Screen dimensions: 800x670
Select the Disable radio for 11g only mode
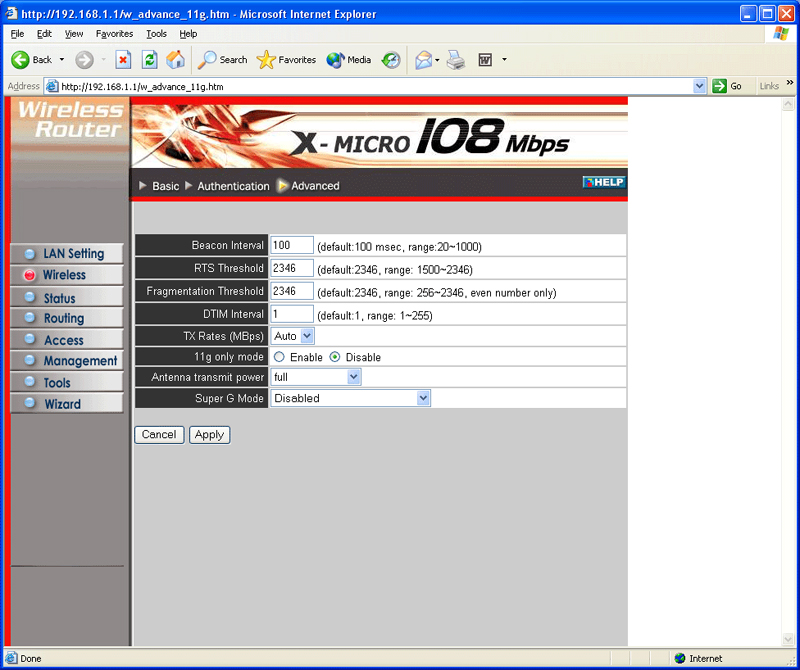point(335,357)
